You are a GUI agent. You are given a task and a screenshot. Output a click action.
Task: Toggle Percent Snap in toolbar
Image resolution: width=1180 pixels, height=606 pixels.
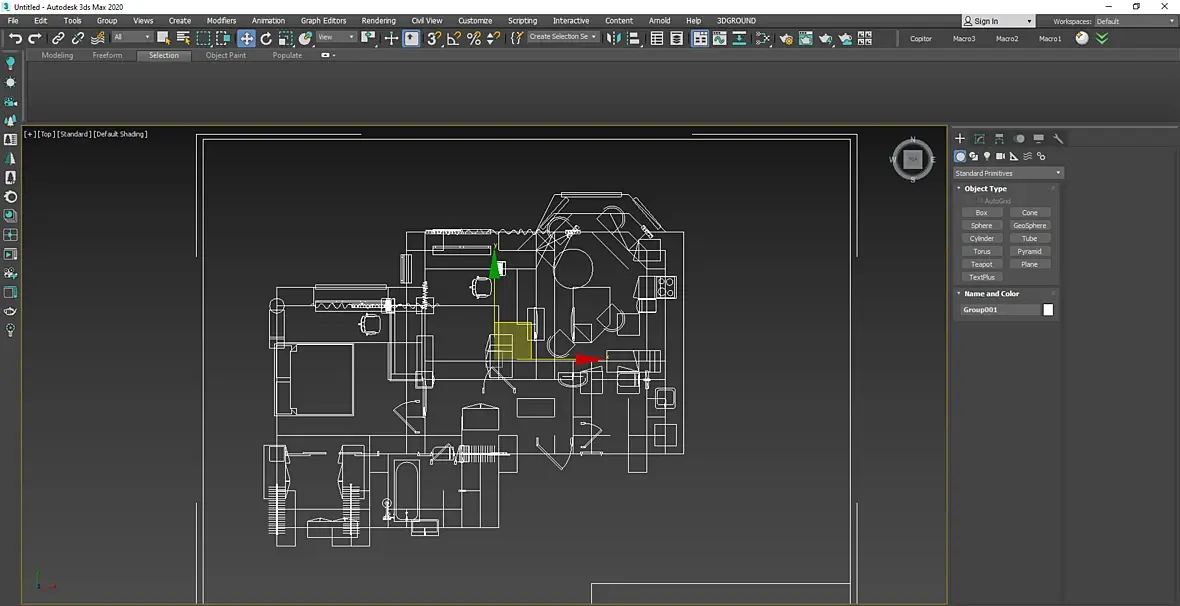[474, 38]
